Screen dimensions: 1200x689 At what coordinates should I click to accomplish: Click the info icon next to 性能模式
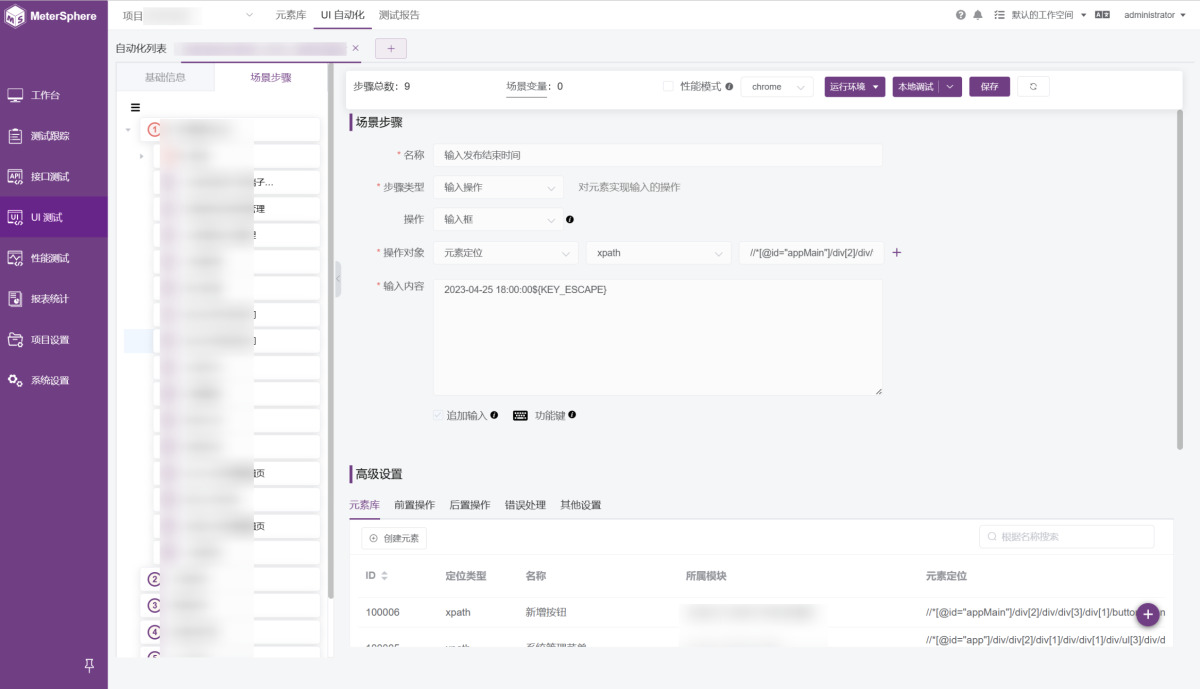[x=729, y=87]
